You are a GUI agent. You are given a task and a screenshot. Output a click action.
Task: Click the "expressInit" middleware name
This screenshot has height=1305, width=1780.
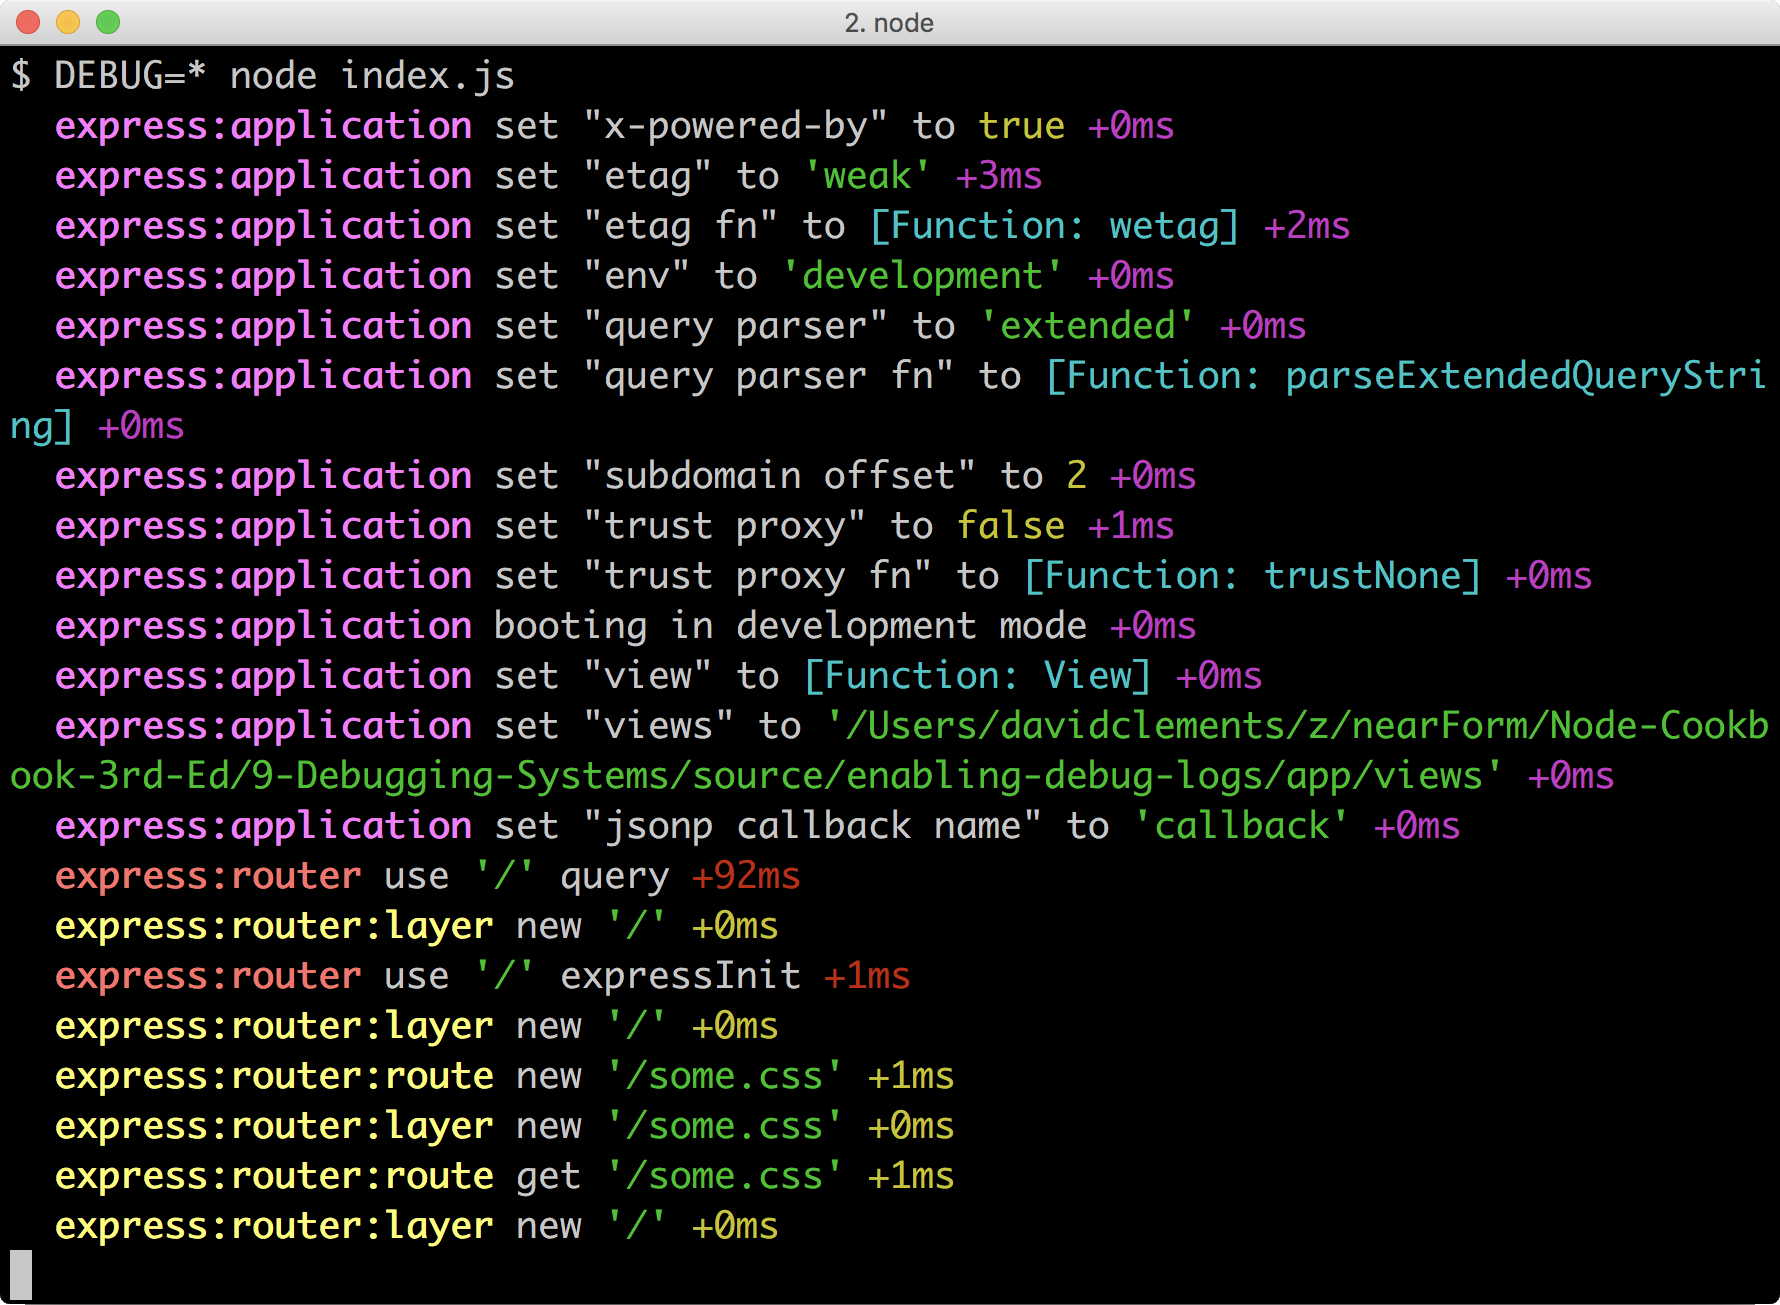(x=680, y=976)
